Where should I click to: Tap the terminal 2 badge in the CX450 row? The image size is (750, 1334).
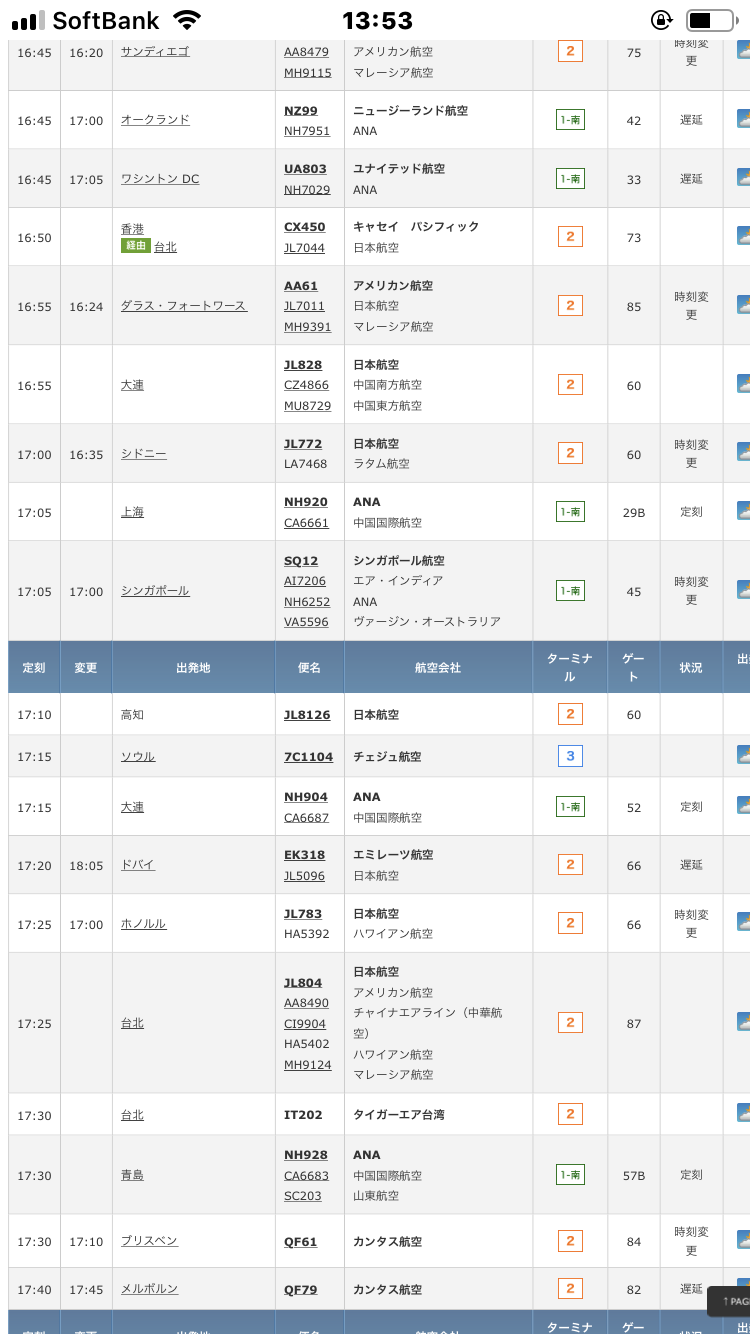pyautogui.click(x=570, y=237)
